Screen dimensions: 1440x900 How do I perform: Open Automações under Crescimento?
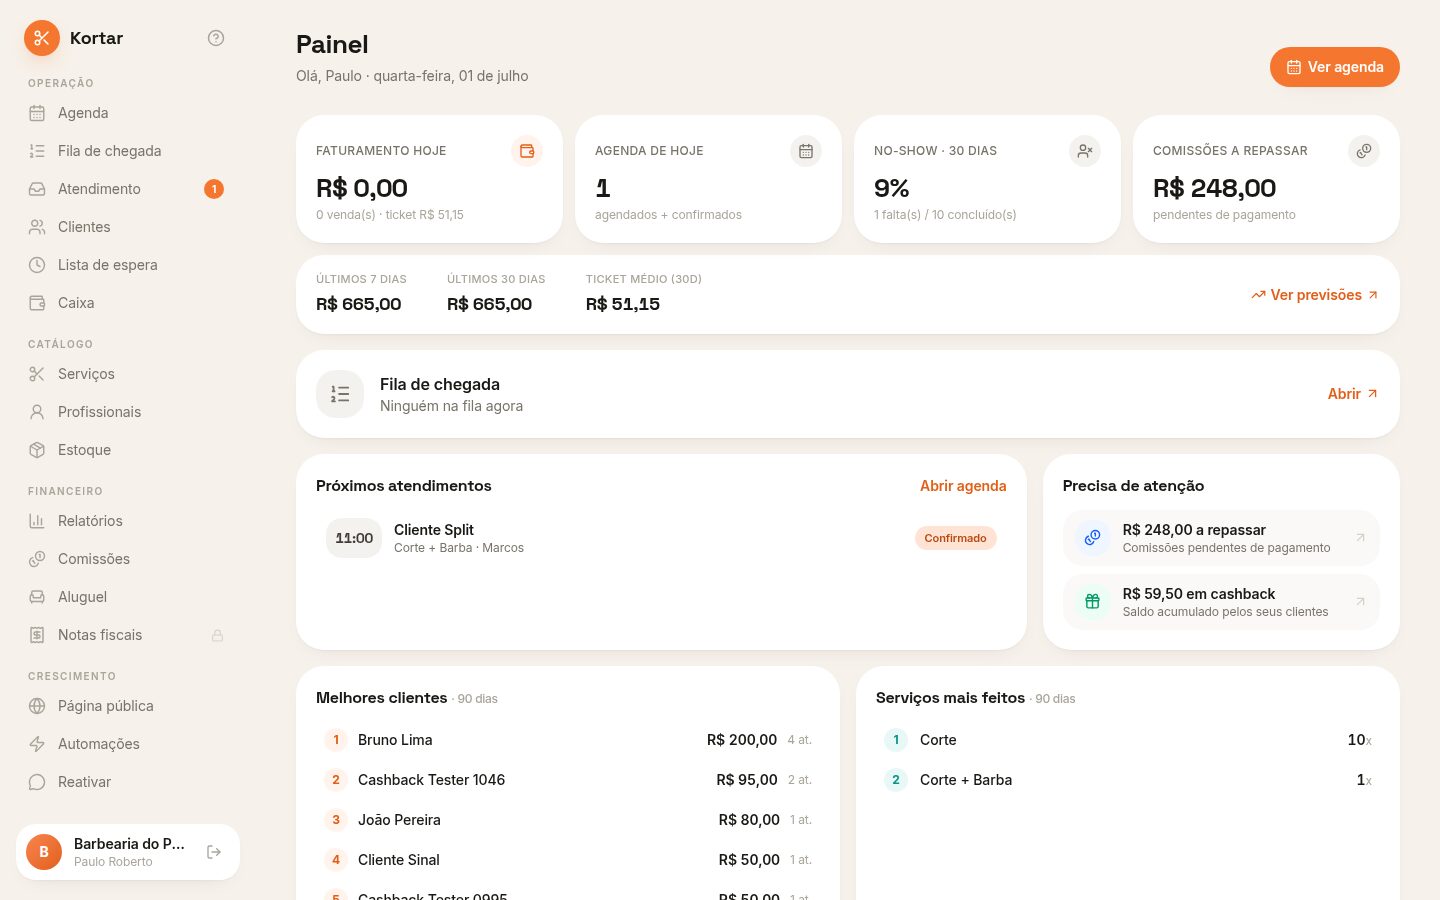pos(128,744)
